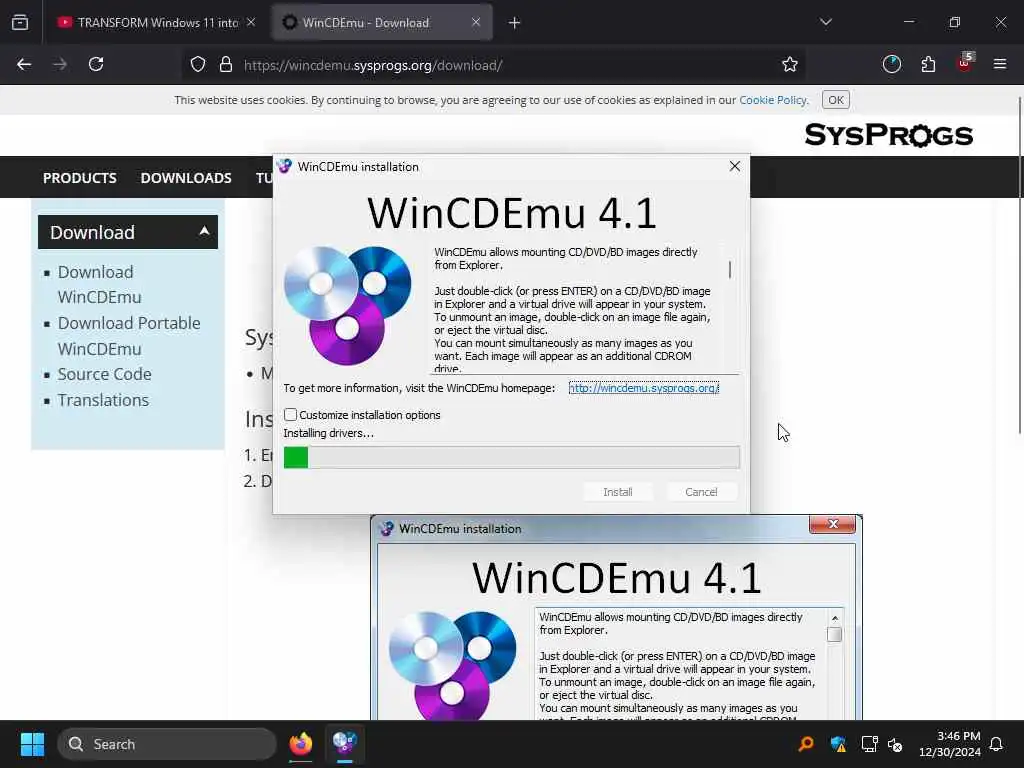
Task: Click the taskbar Search box
Action: (167, 744)
